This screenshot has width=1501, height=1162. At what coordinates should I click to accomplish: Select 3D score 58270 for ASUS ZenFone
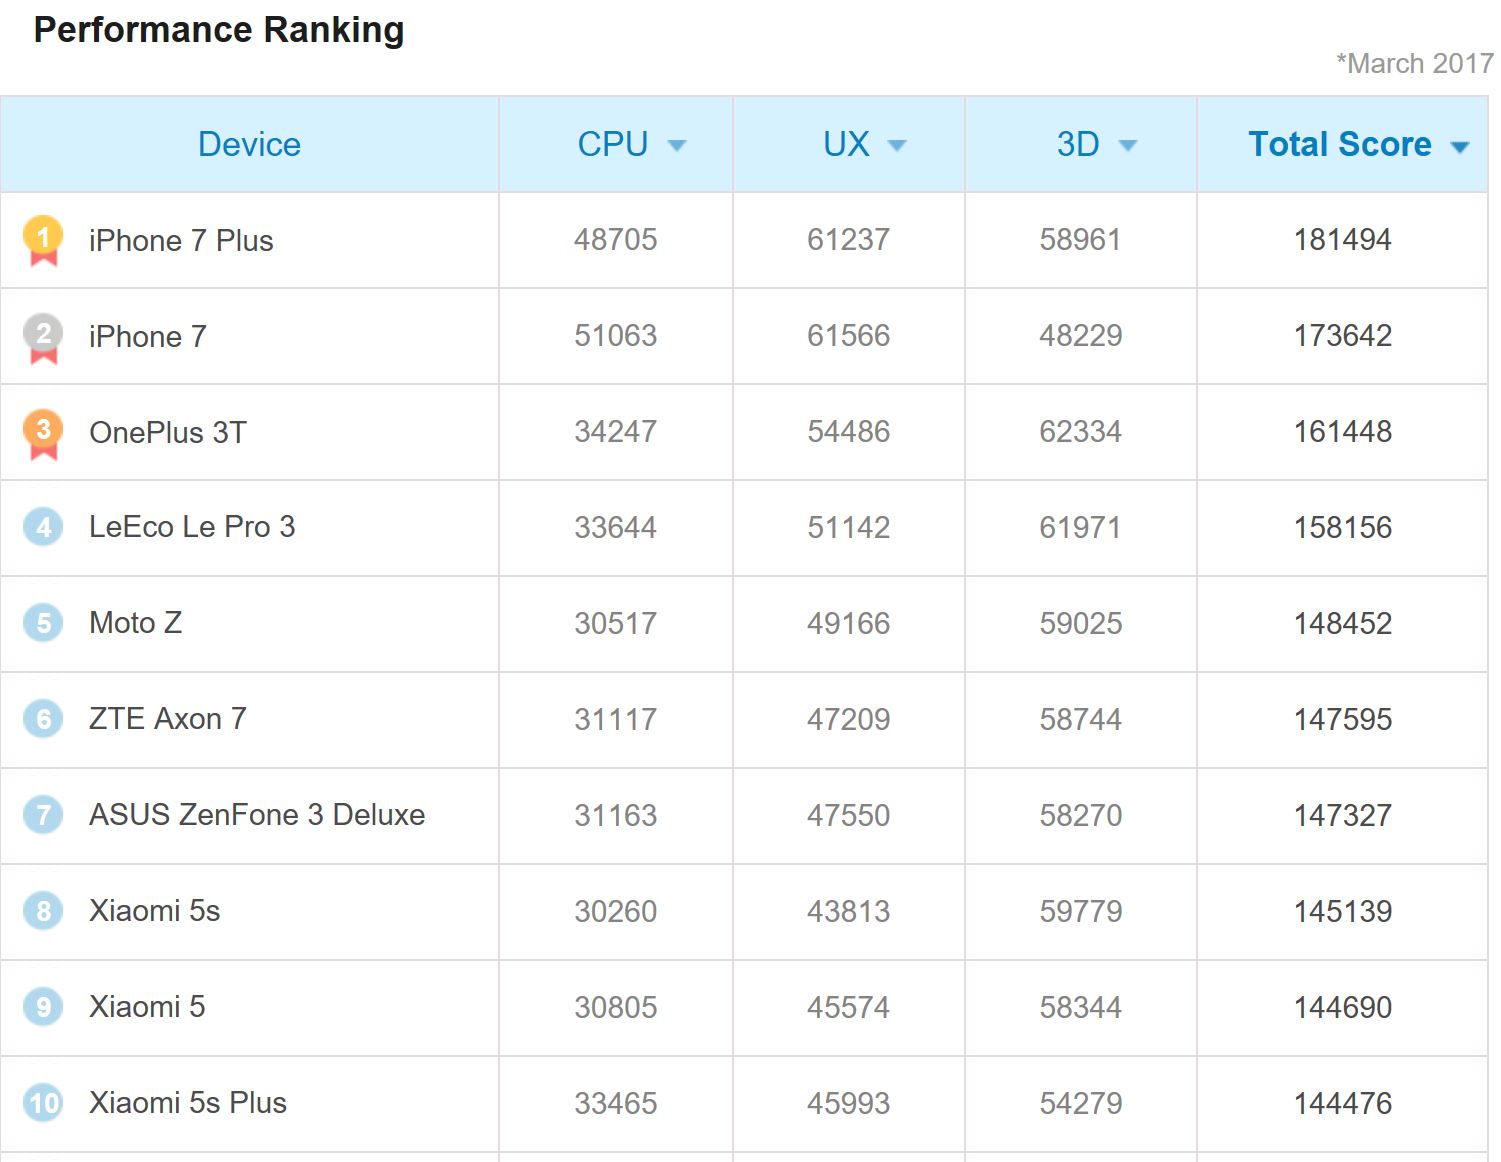coord(1081,816)
